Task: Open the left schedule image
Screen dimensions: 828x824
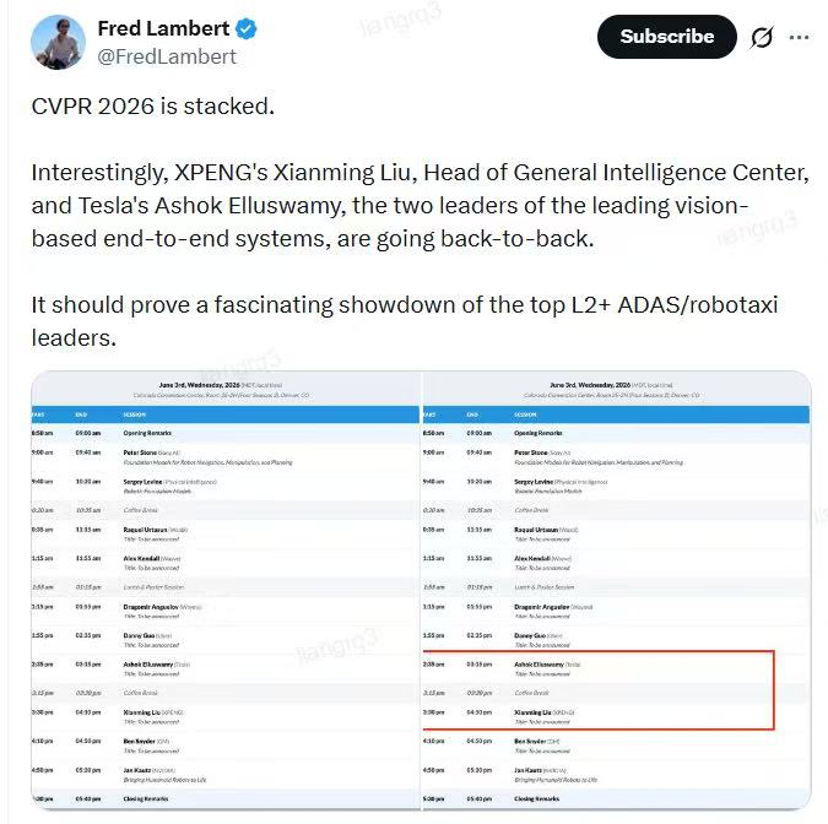Action: [225, 590]
